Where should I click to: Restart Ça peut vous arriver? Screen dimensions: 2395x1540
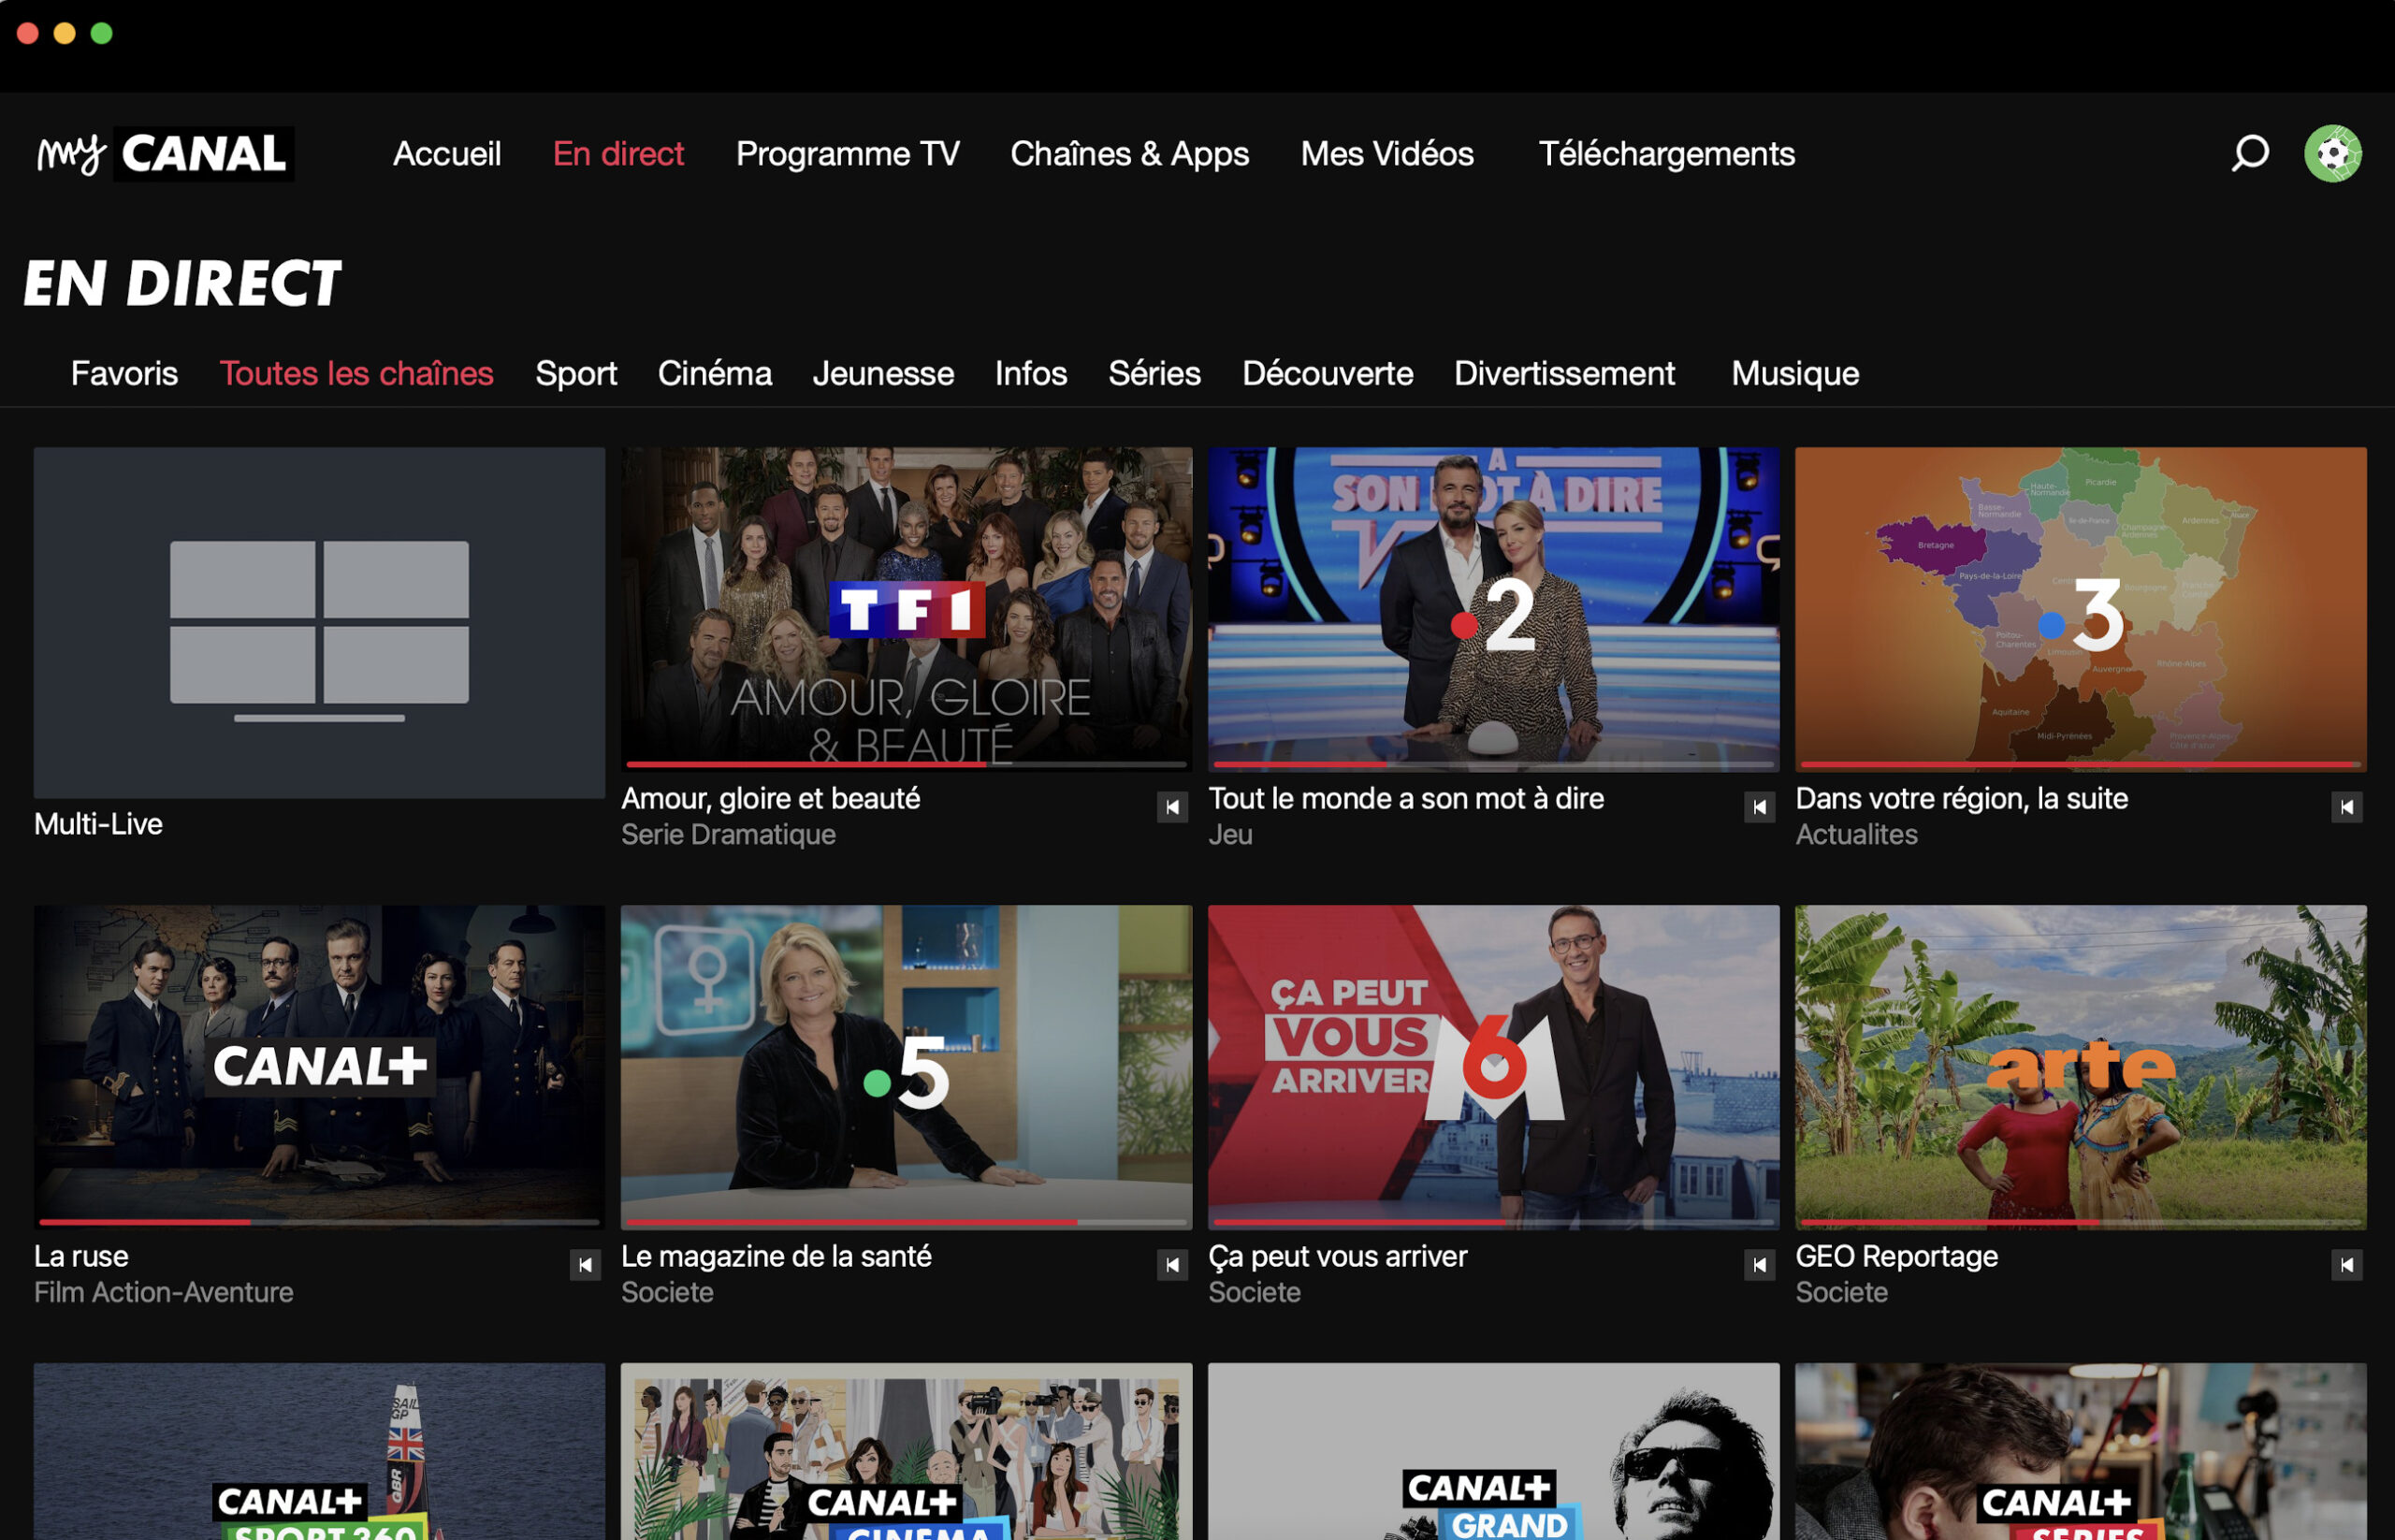click(1760, 1265)
